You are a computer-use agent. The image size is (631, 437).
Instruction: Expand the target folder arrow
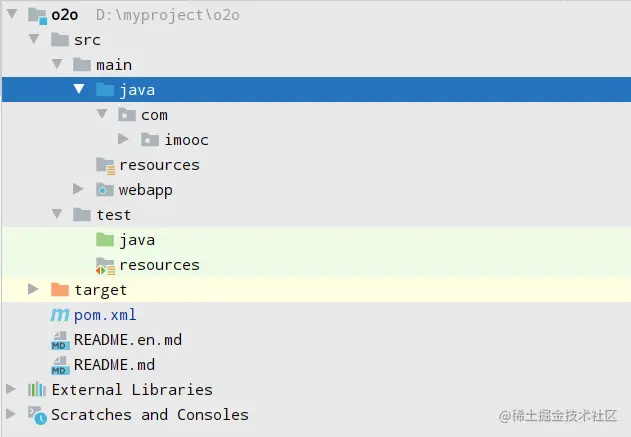pyautogui.click(x=33, y=289)
